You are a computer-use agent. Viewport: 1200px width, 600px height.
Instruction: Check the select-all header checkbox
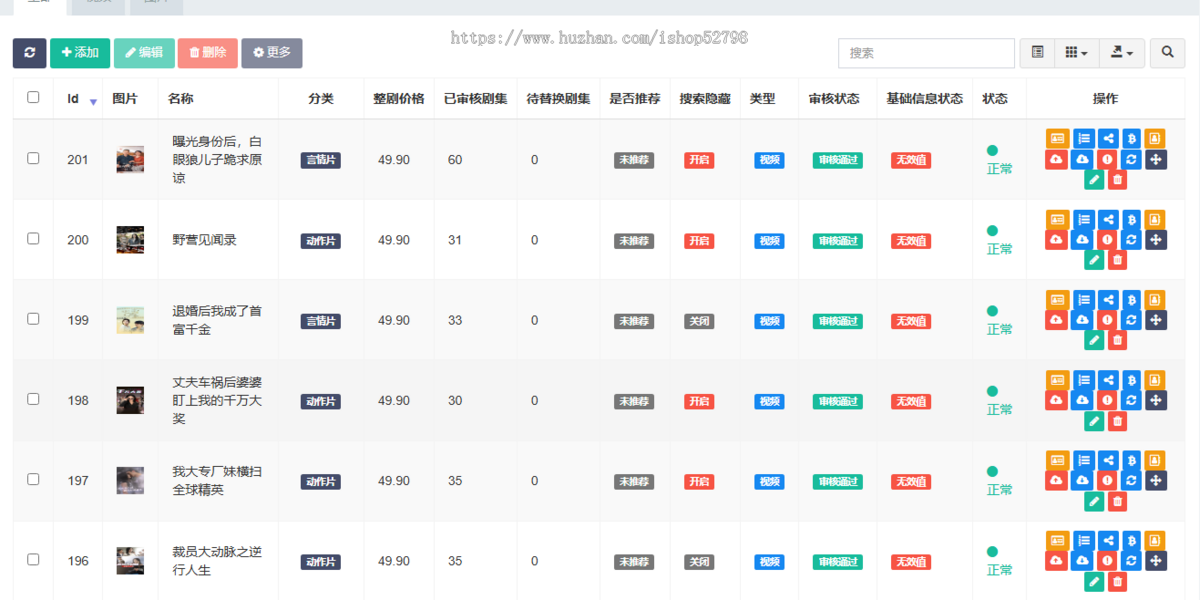pos(33,97)
